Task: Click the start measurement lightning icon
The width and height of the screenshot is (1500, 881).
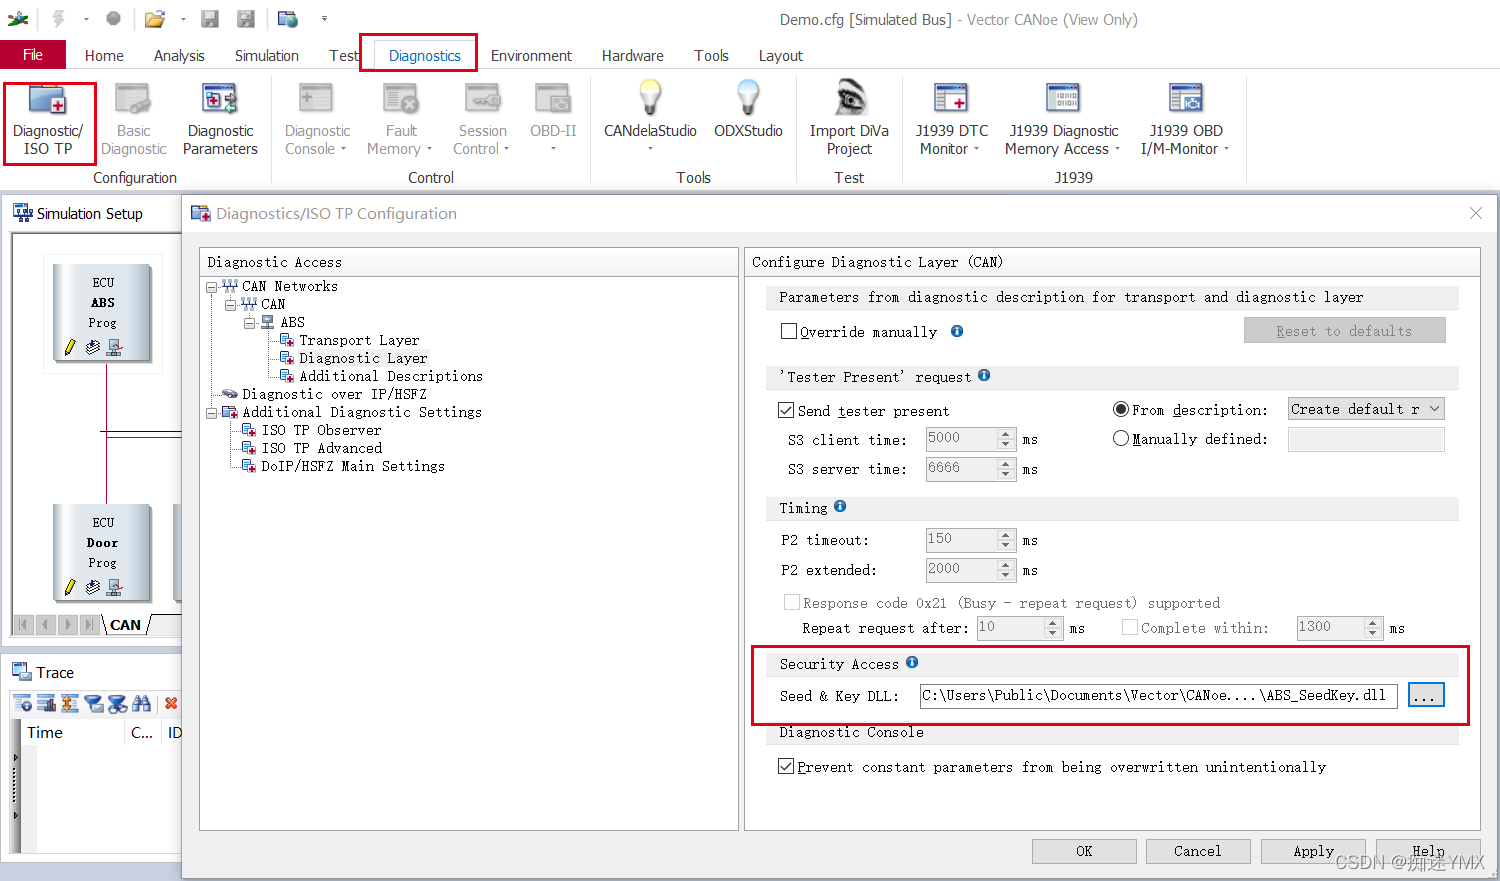Action: point(58,18)
